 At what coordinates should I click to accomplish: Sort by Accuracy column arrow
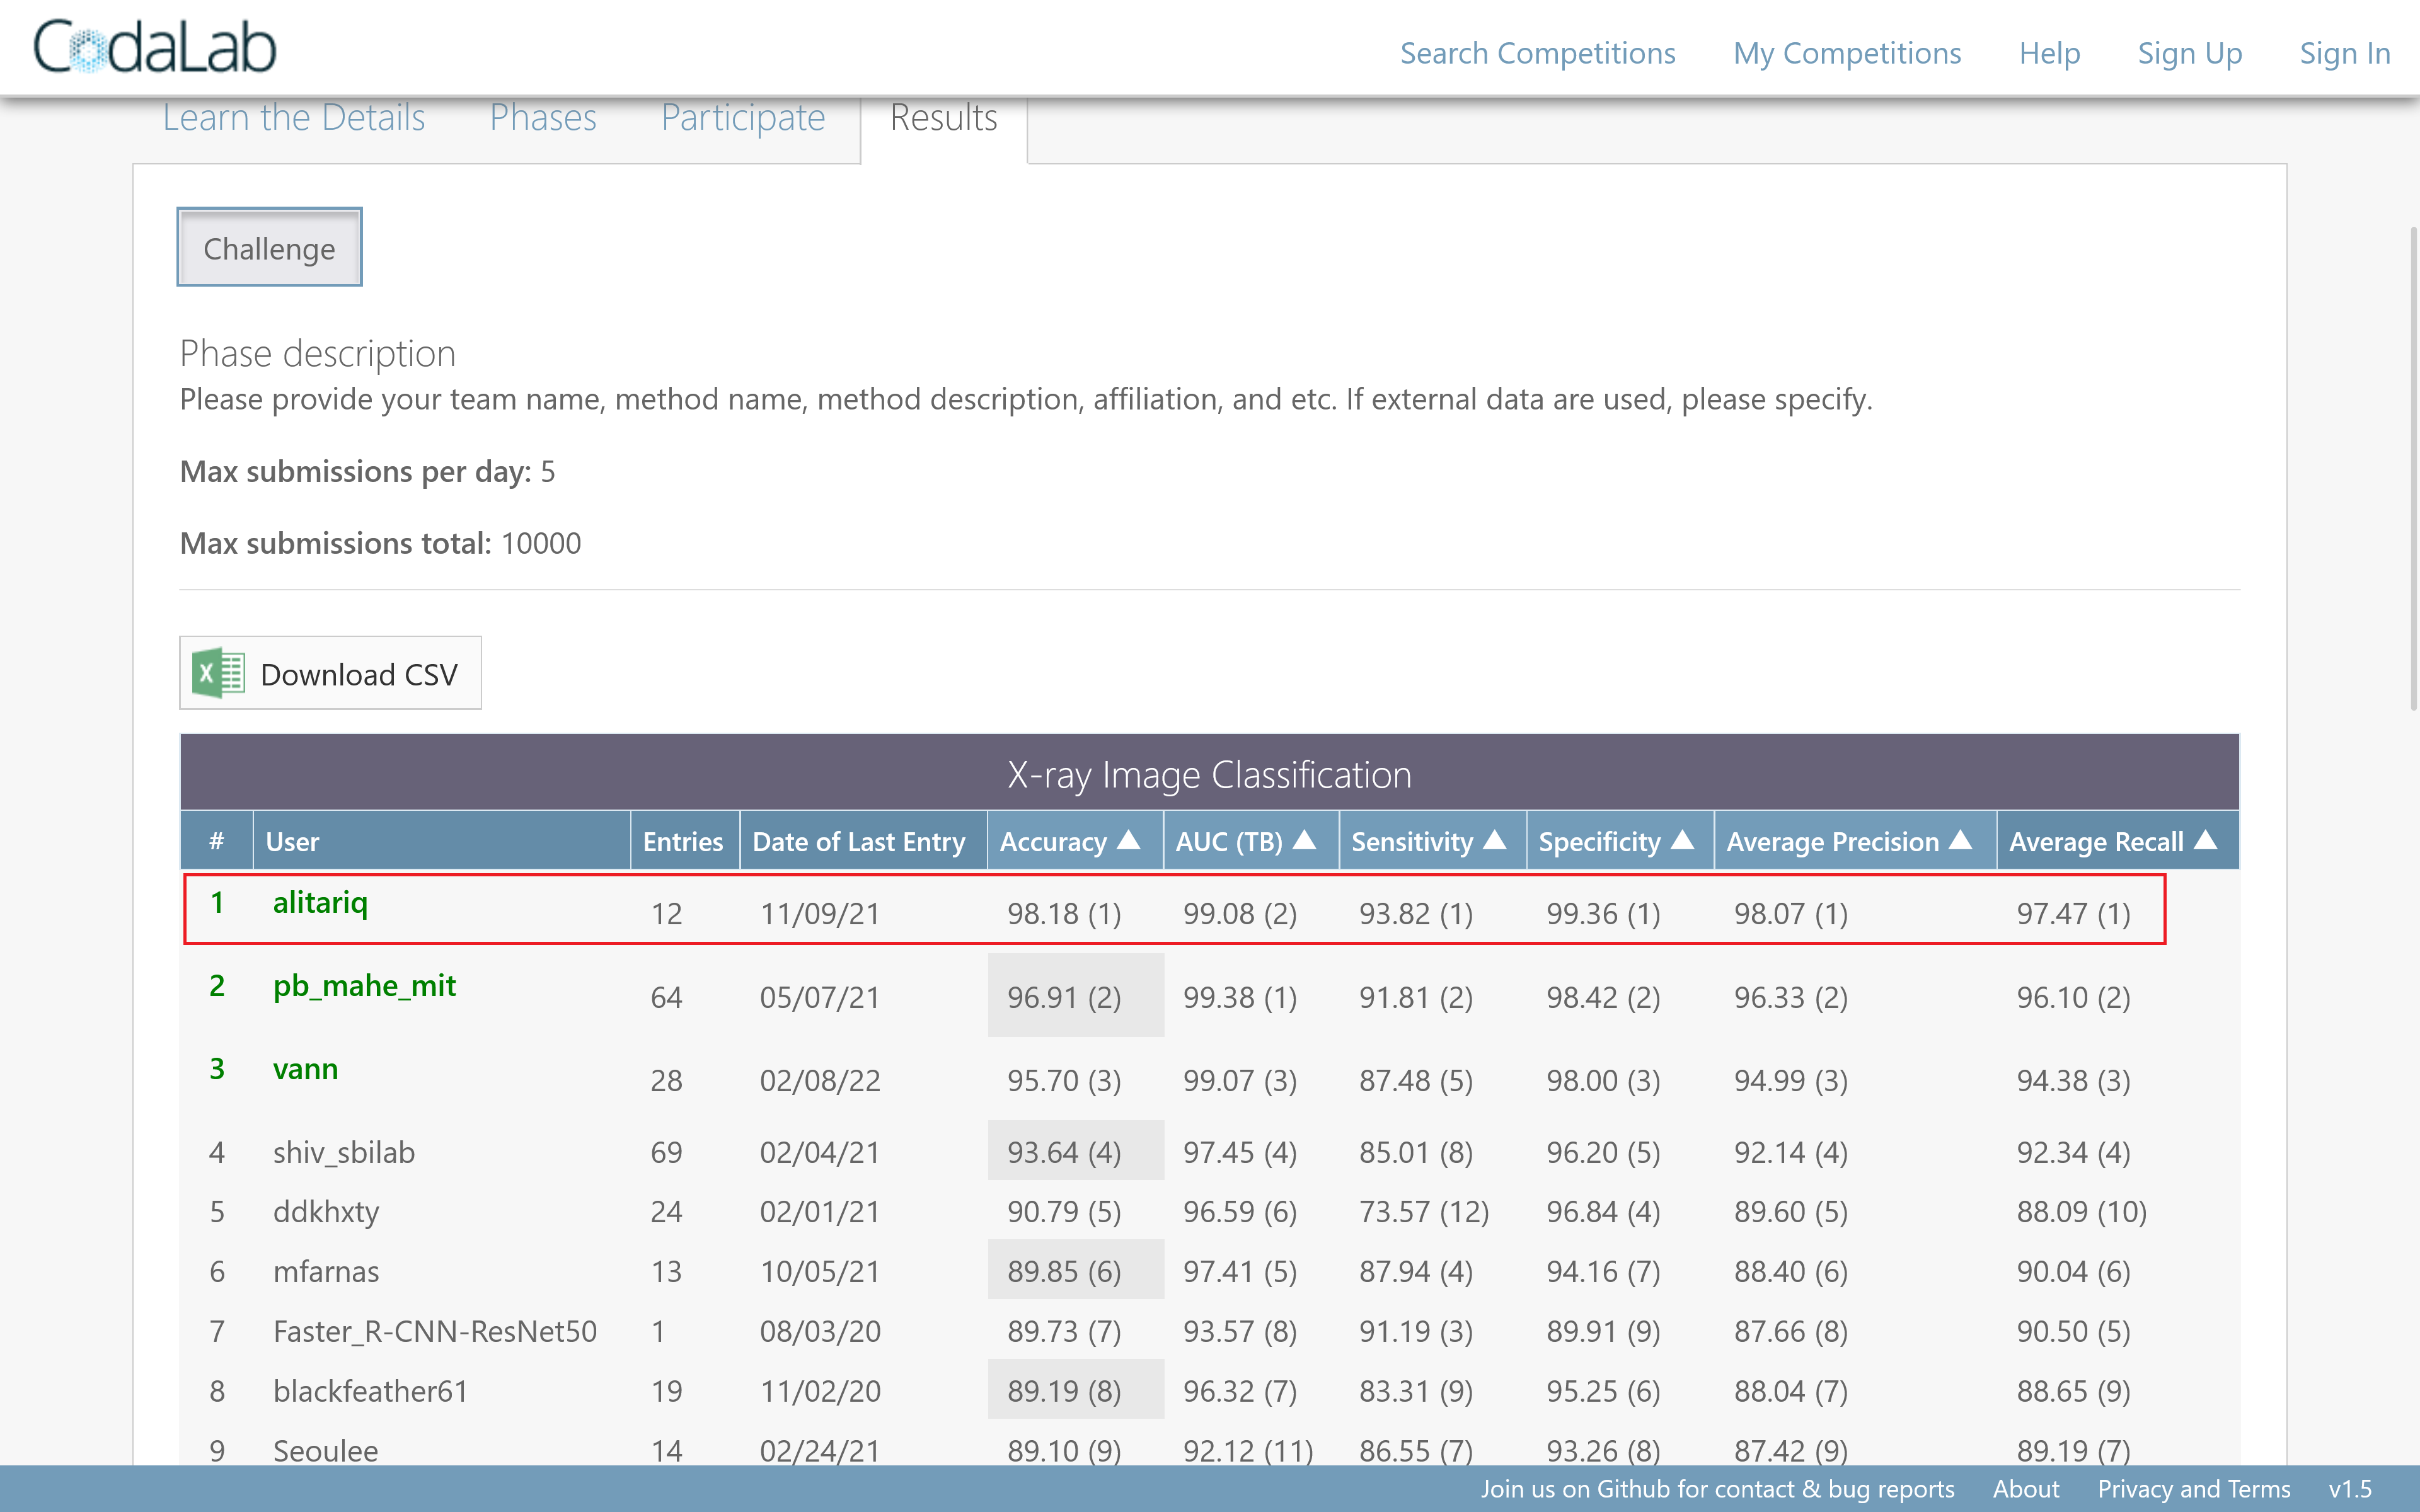[x=1129, y=840]
